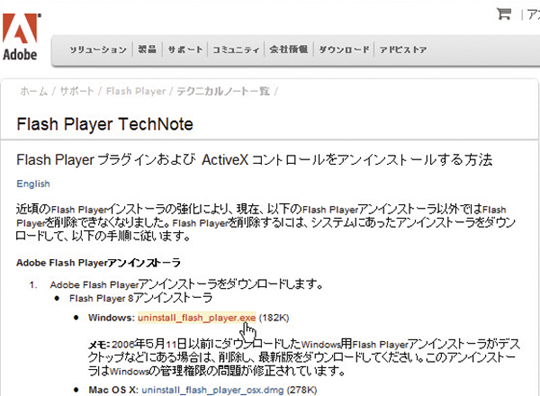Click the Adobe logo

coord(21,37)
